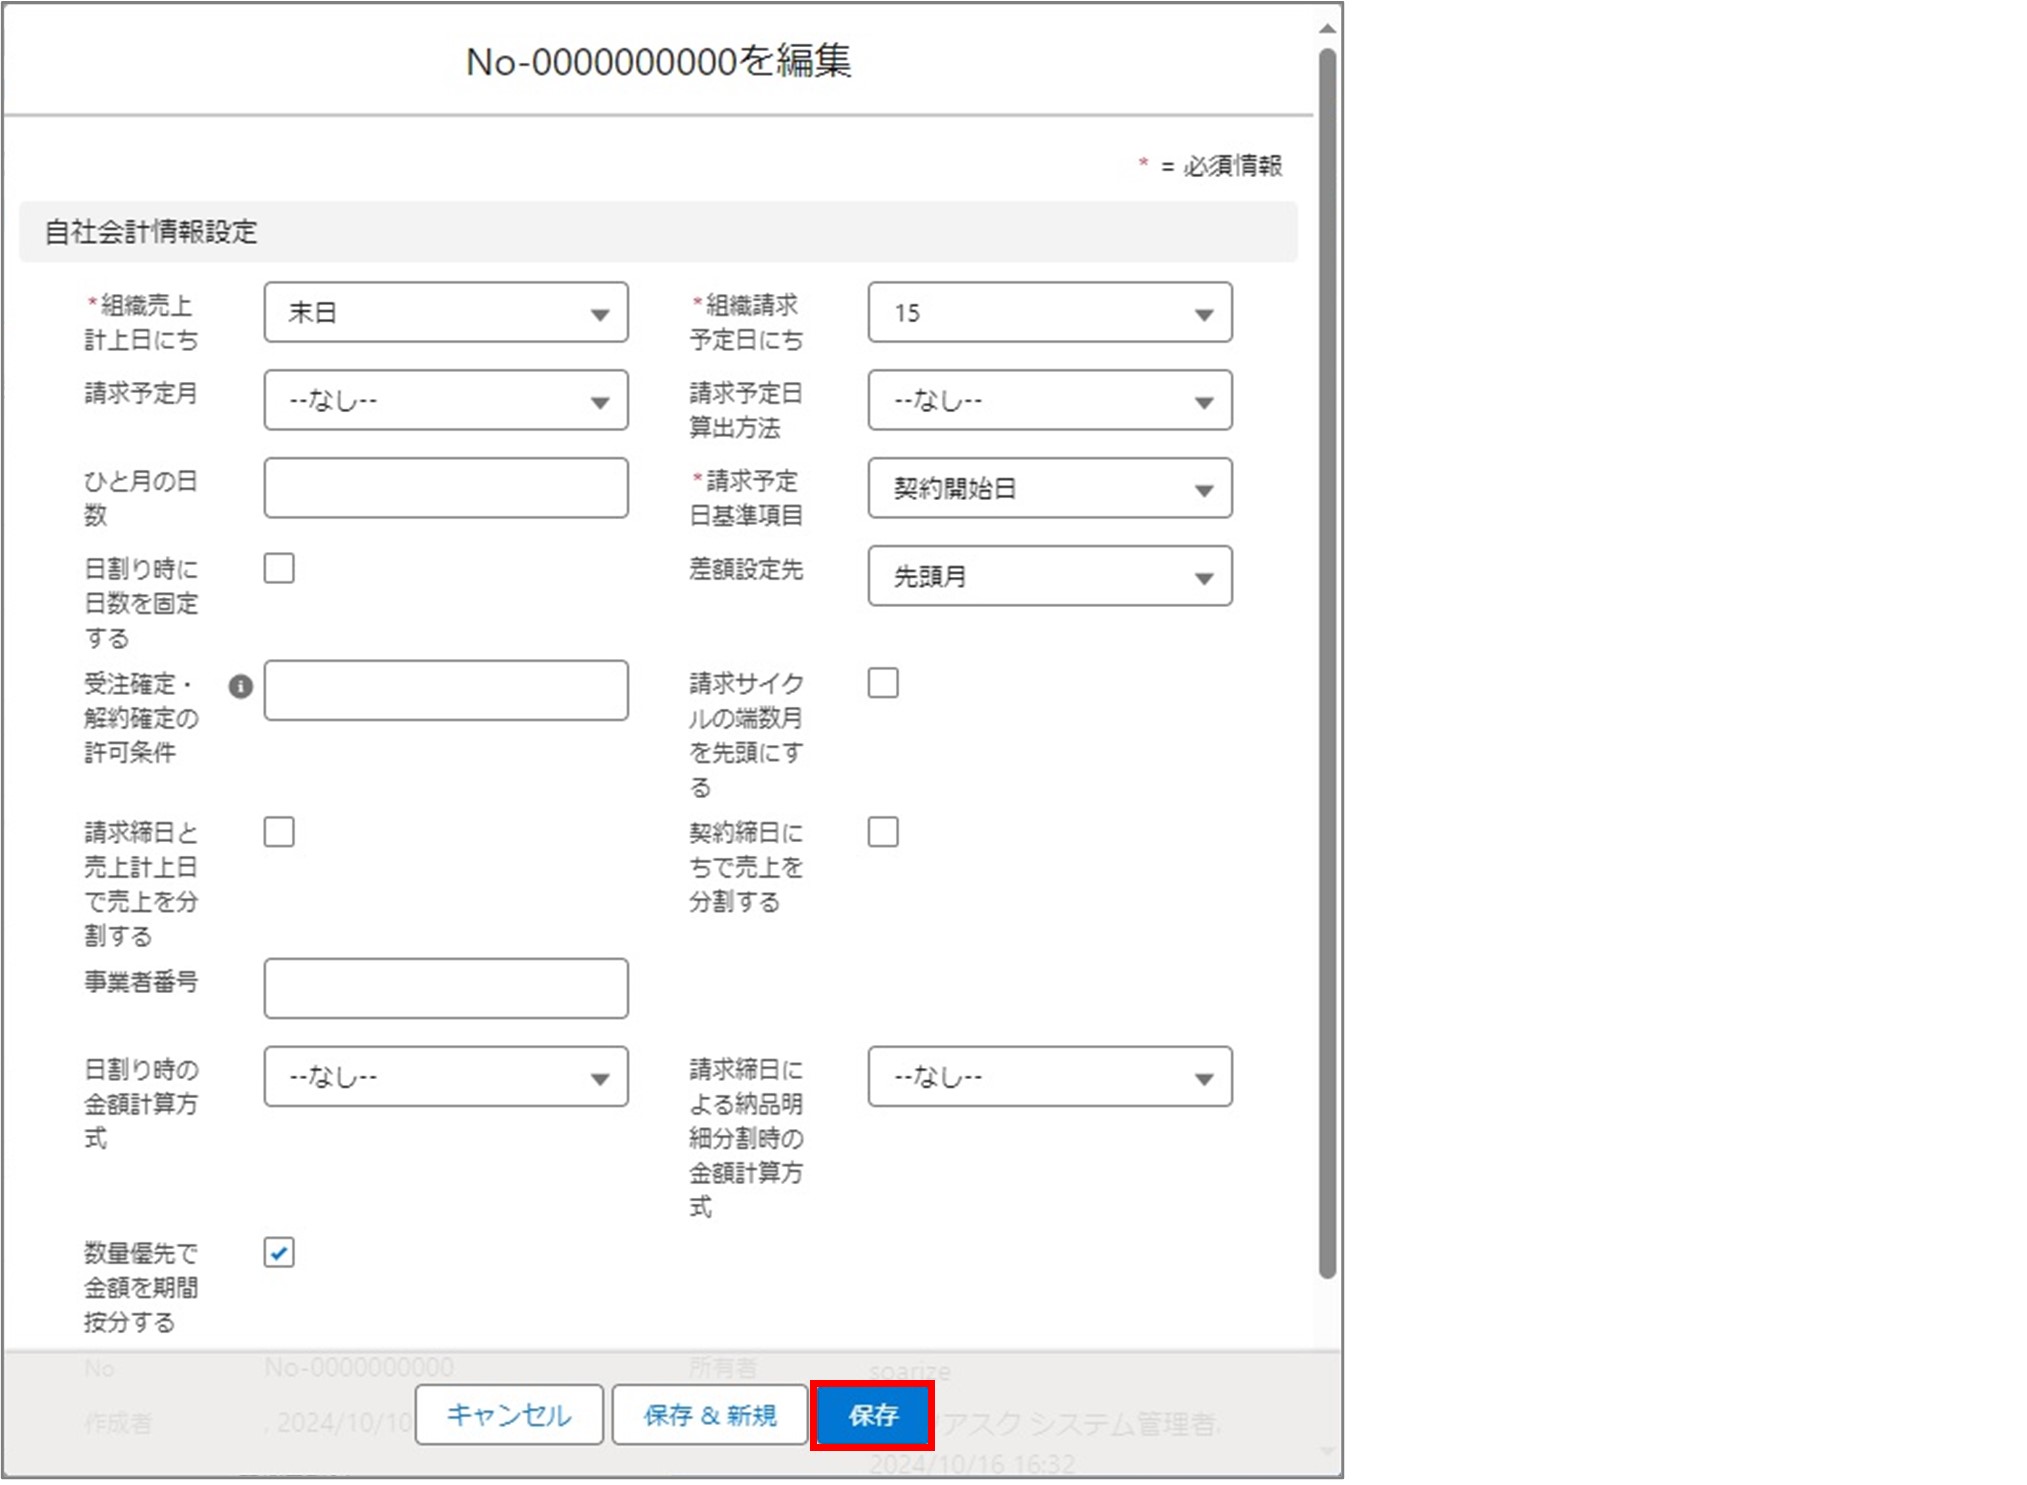
Task: Open the 組織売上計上日にち dropdown showing 末日
Action: [x=446, y=313]
